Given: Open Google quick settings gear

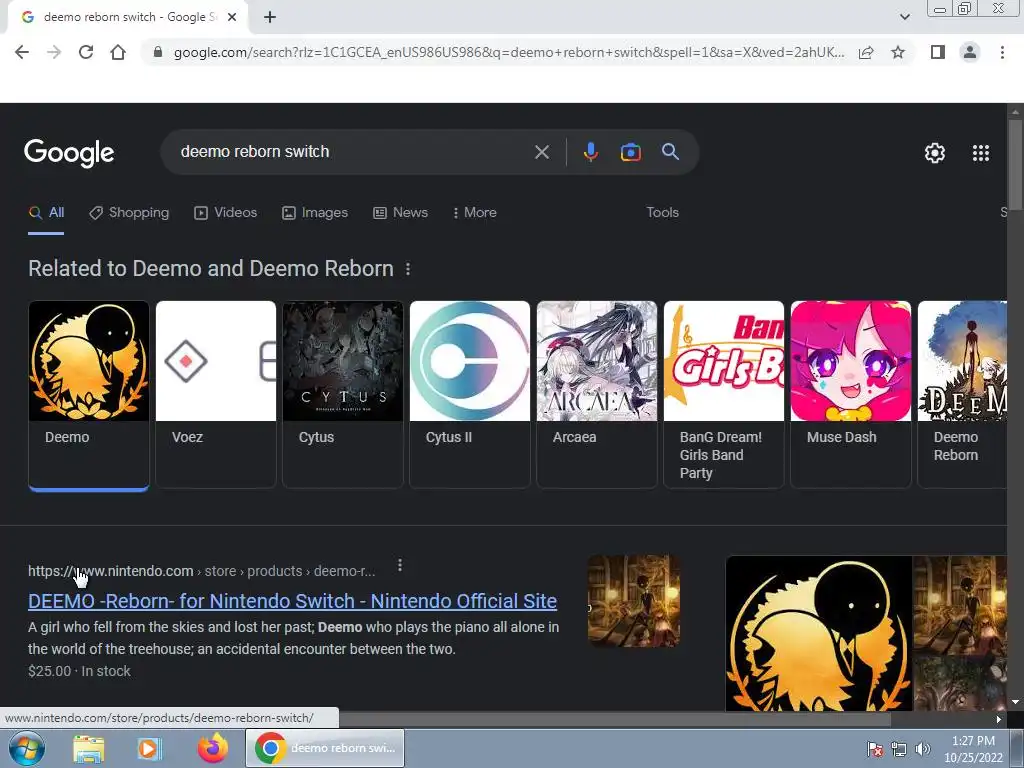Looking at the screenshot, I should pos(935,153).
